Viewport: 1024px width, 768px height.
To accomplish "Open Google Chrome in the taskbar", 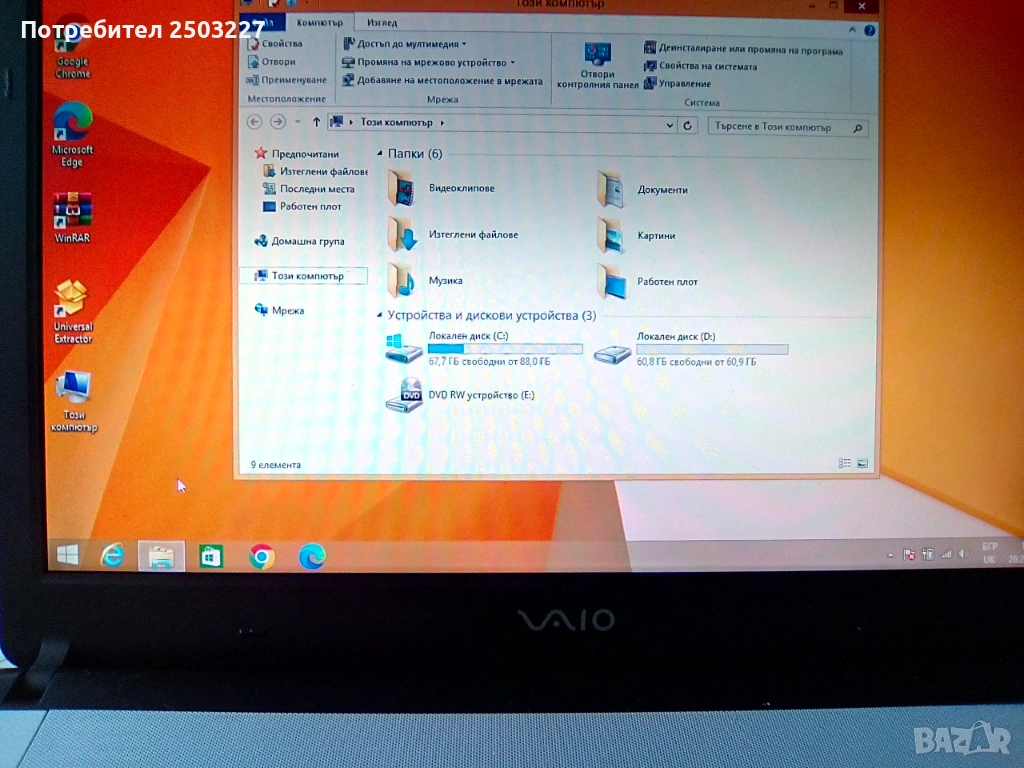I will 262,556.
